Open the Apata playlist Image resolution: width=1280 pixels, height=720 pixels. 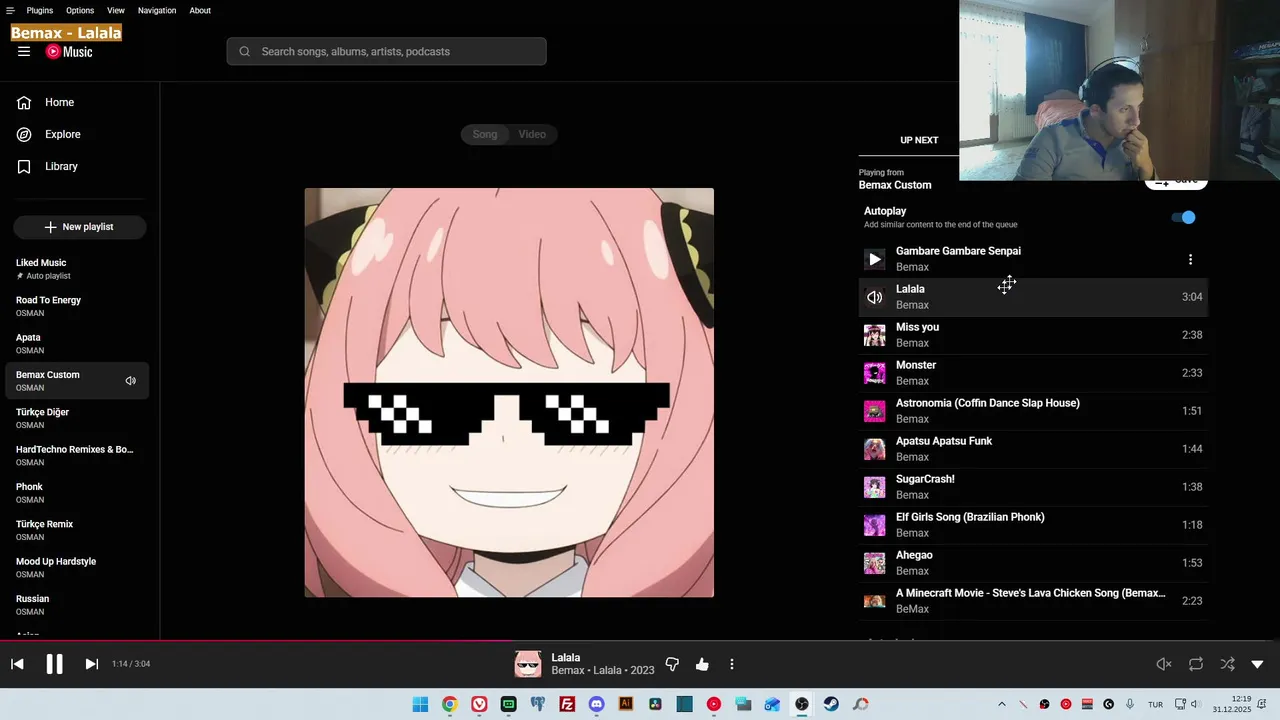tap(77, 343)
